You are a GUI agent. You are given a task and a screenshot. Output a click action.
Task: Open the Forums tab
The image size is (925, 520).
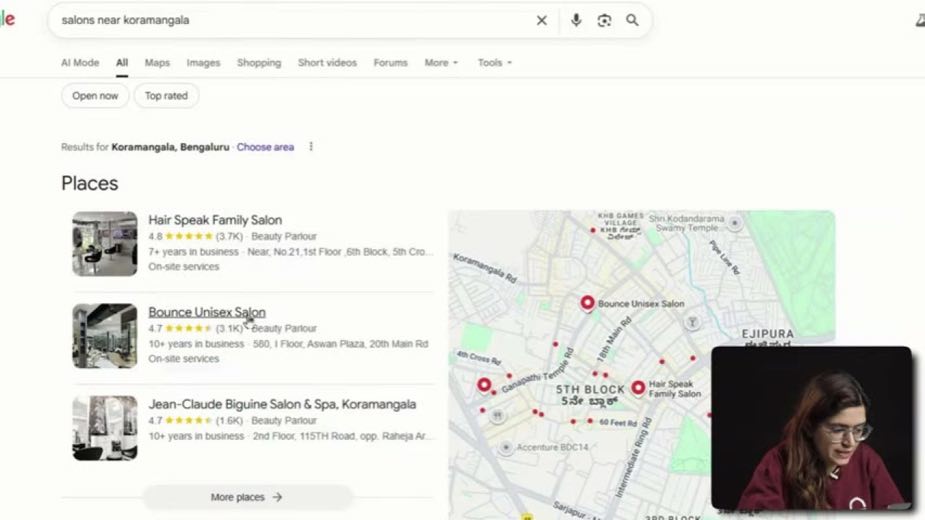click(390, 63)
